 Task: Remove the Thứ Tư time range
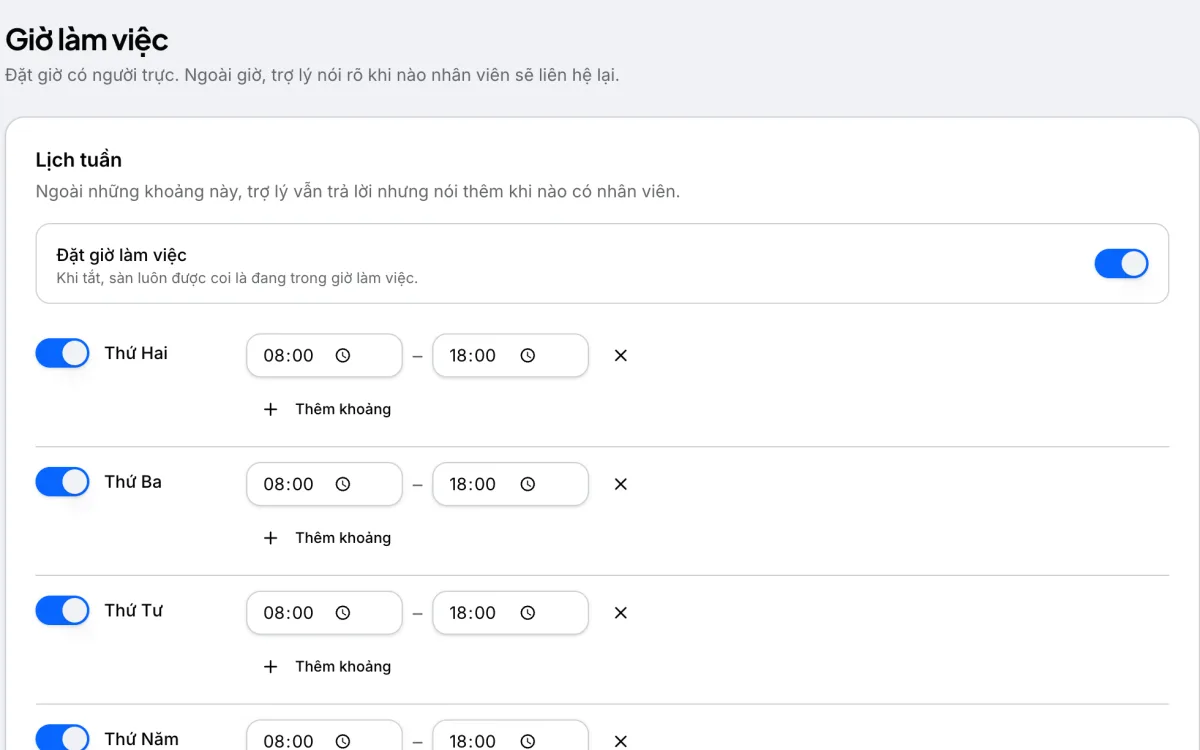click(620, 613)
